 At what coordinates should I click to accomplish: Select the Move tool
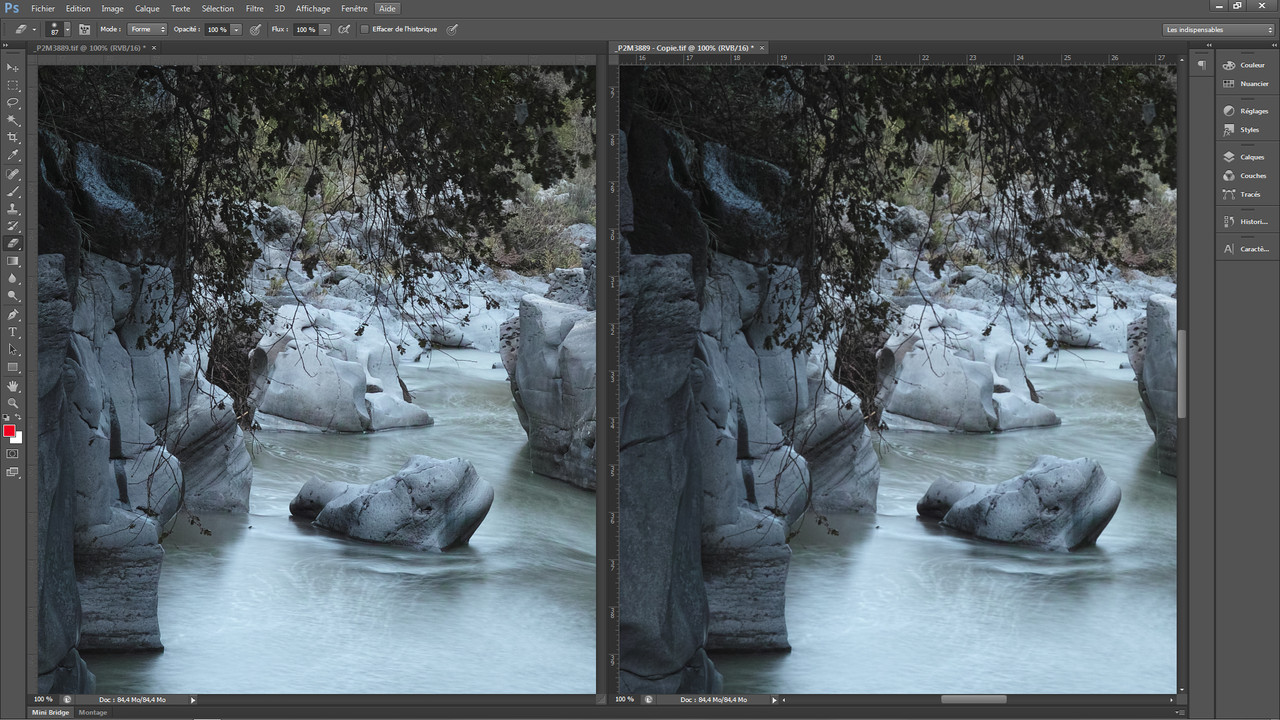[x=13, y=67]
